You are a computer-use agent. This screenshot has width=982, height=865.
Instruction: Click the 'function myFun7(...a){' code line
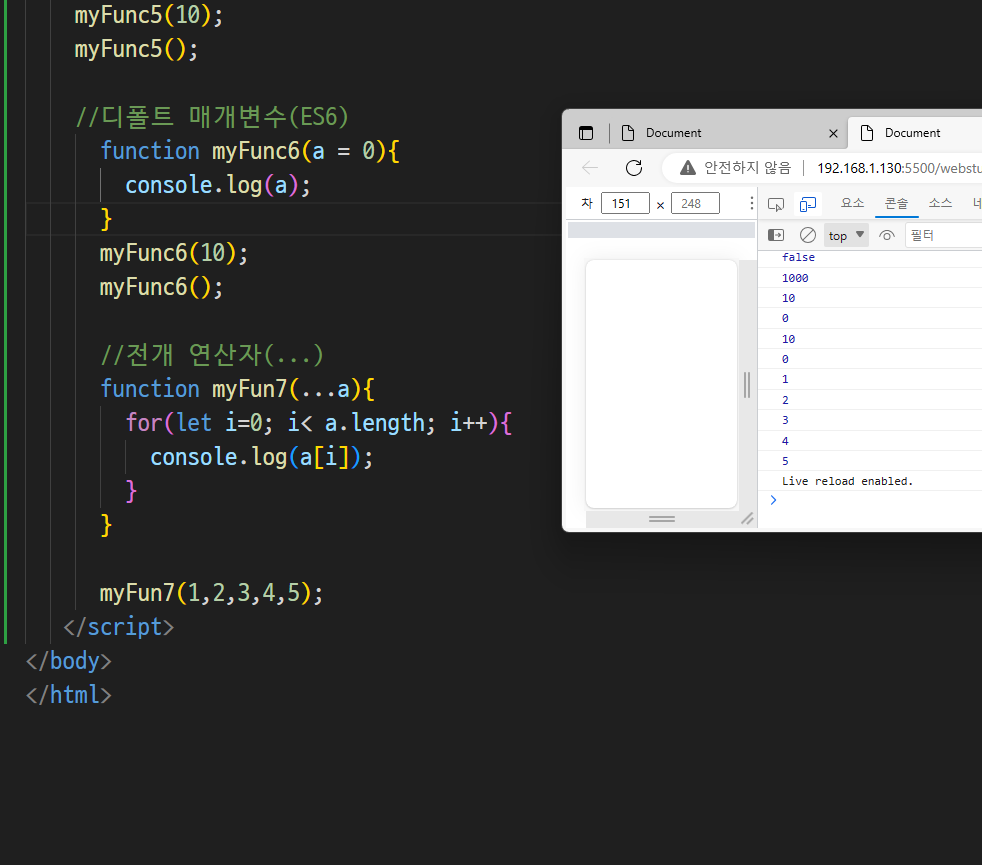237,389
